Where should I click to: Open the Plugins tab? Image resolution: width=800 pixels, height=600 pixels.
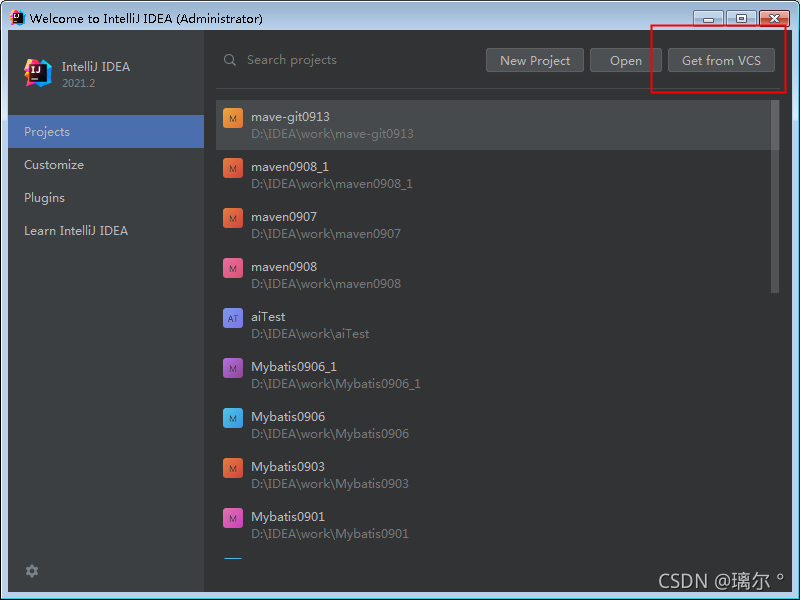point(106,198)
